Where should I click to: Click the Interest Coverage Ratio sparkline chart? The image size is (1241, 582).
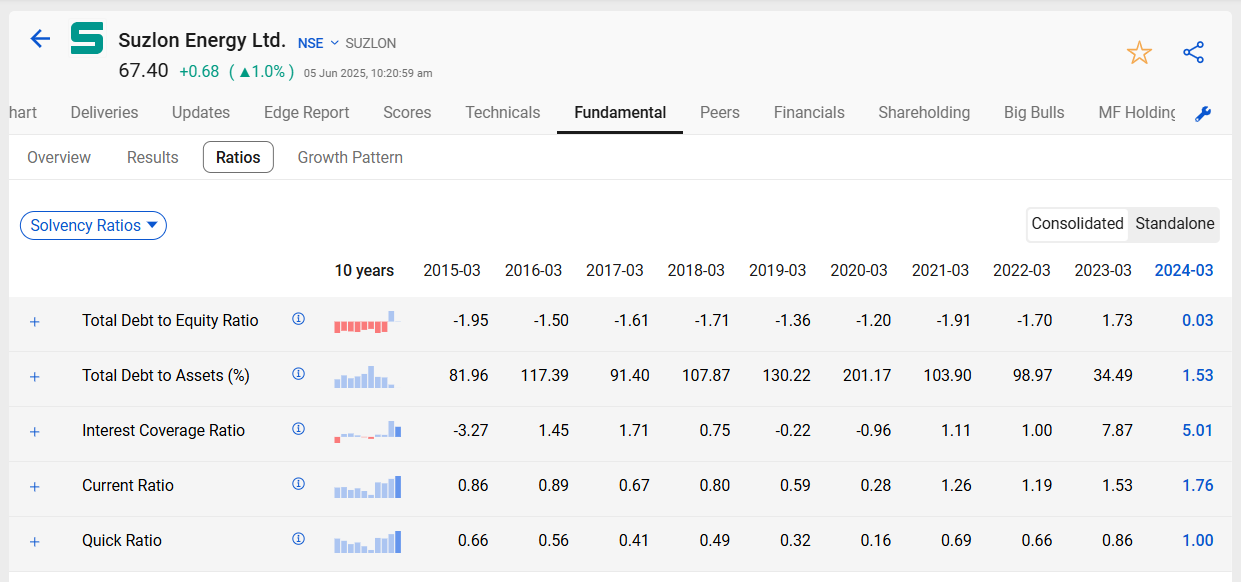[368, 430]
